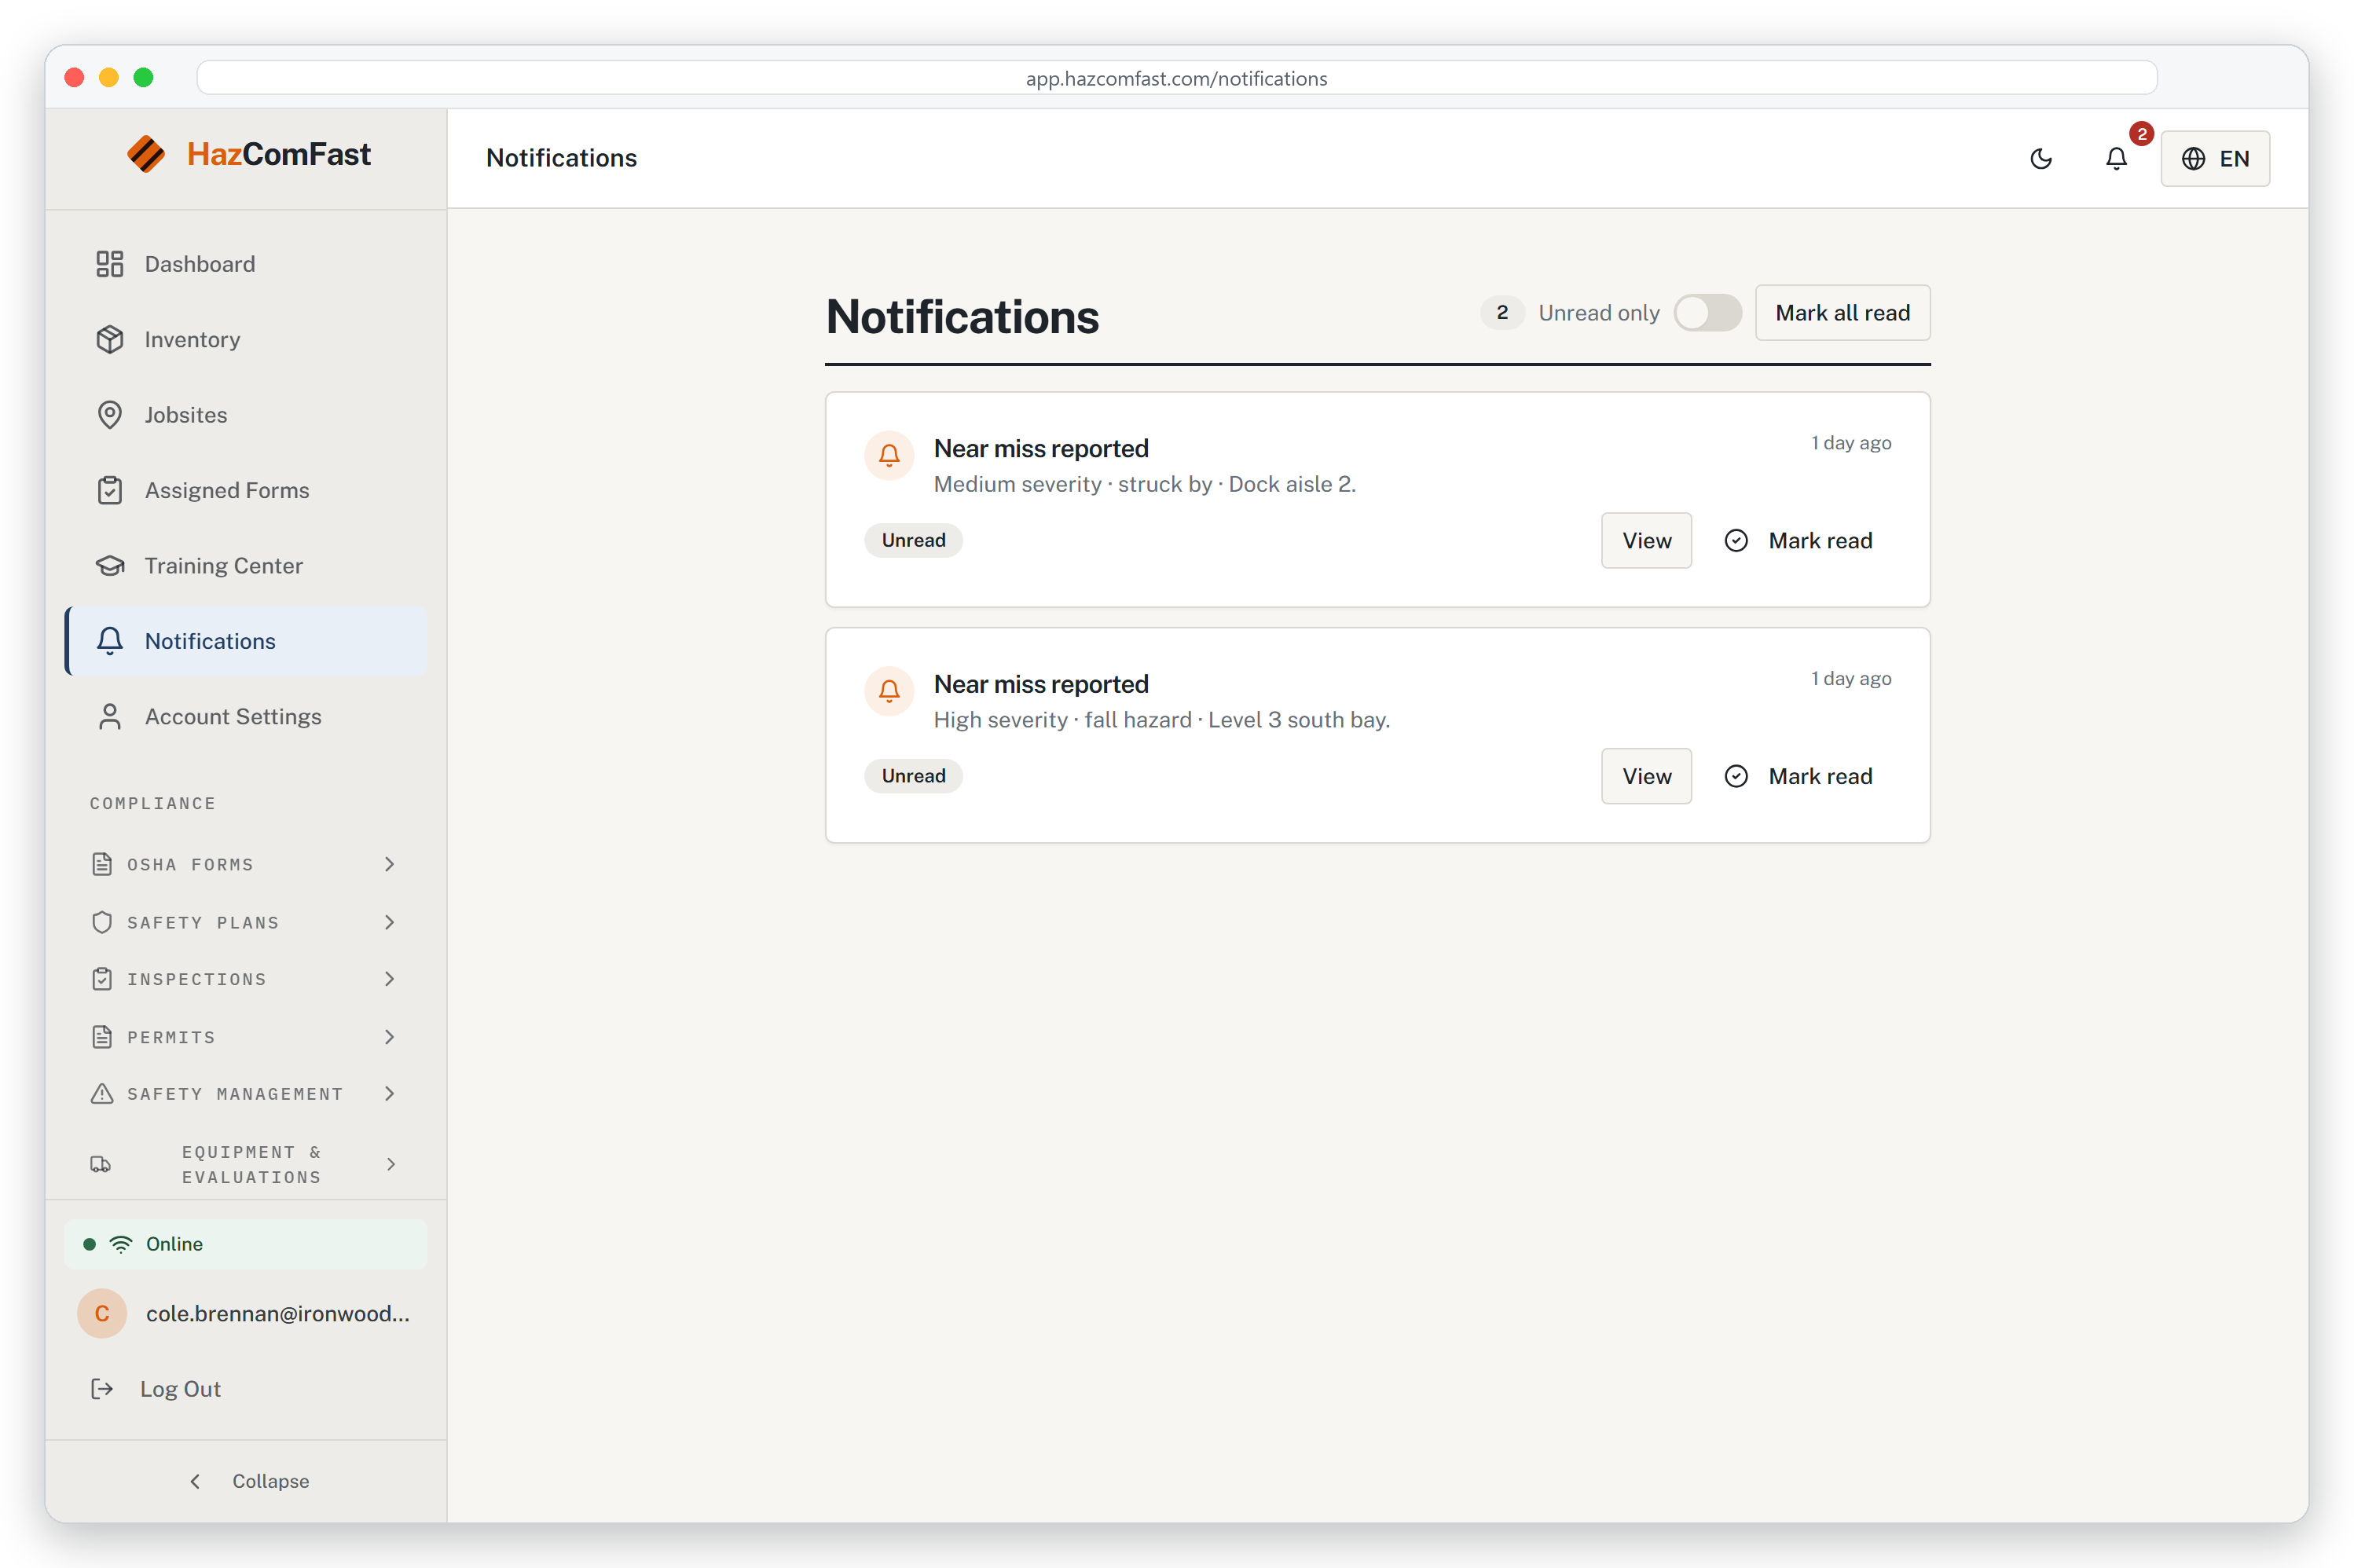Viewport: 2354px width, 1568px height.
Task: Click the Log Out arrow icon
Action: tap(102, 1389)
